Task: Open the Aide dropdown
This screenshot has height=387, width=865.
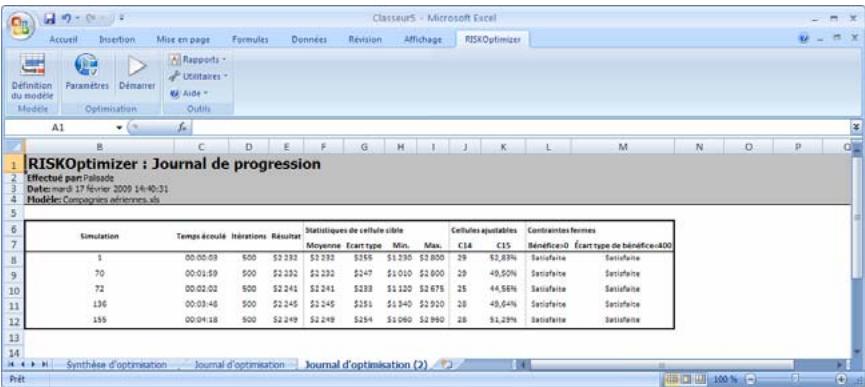Action: coord(190,93)
